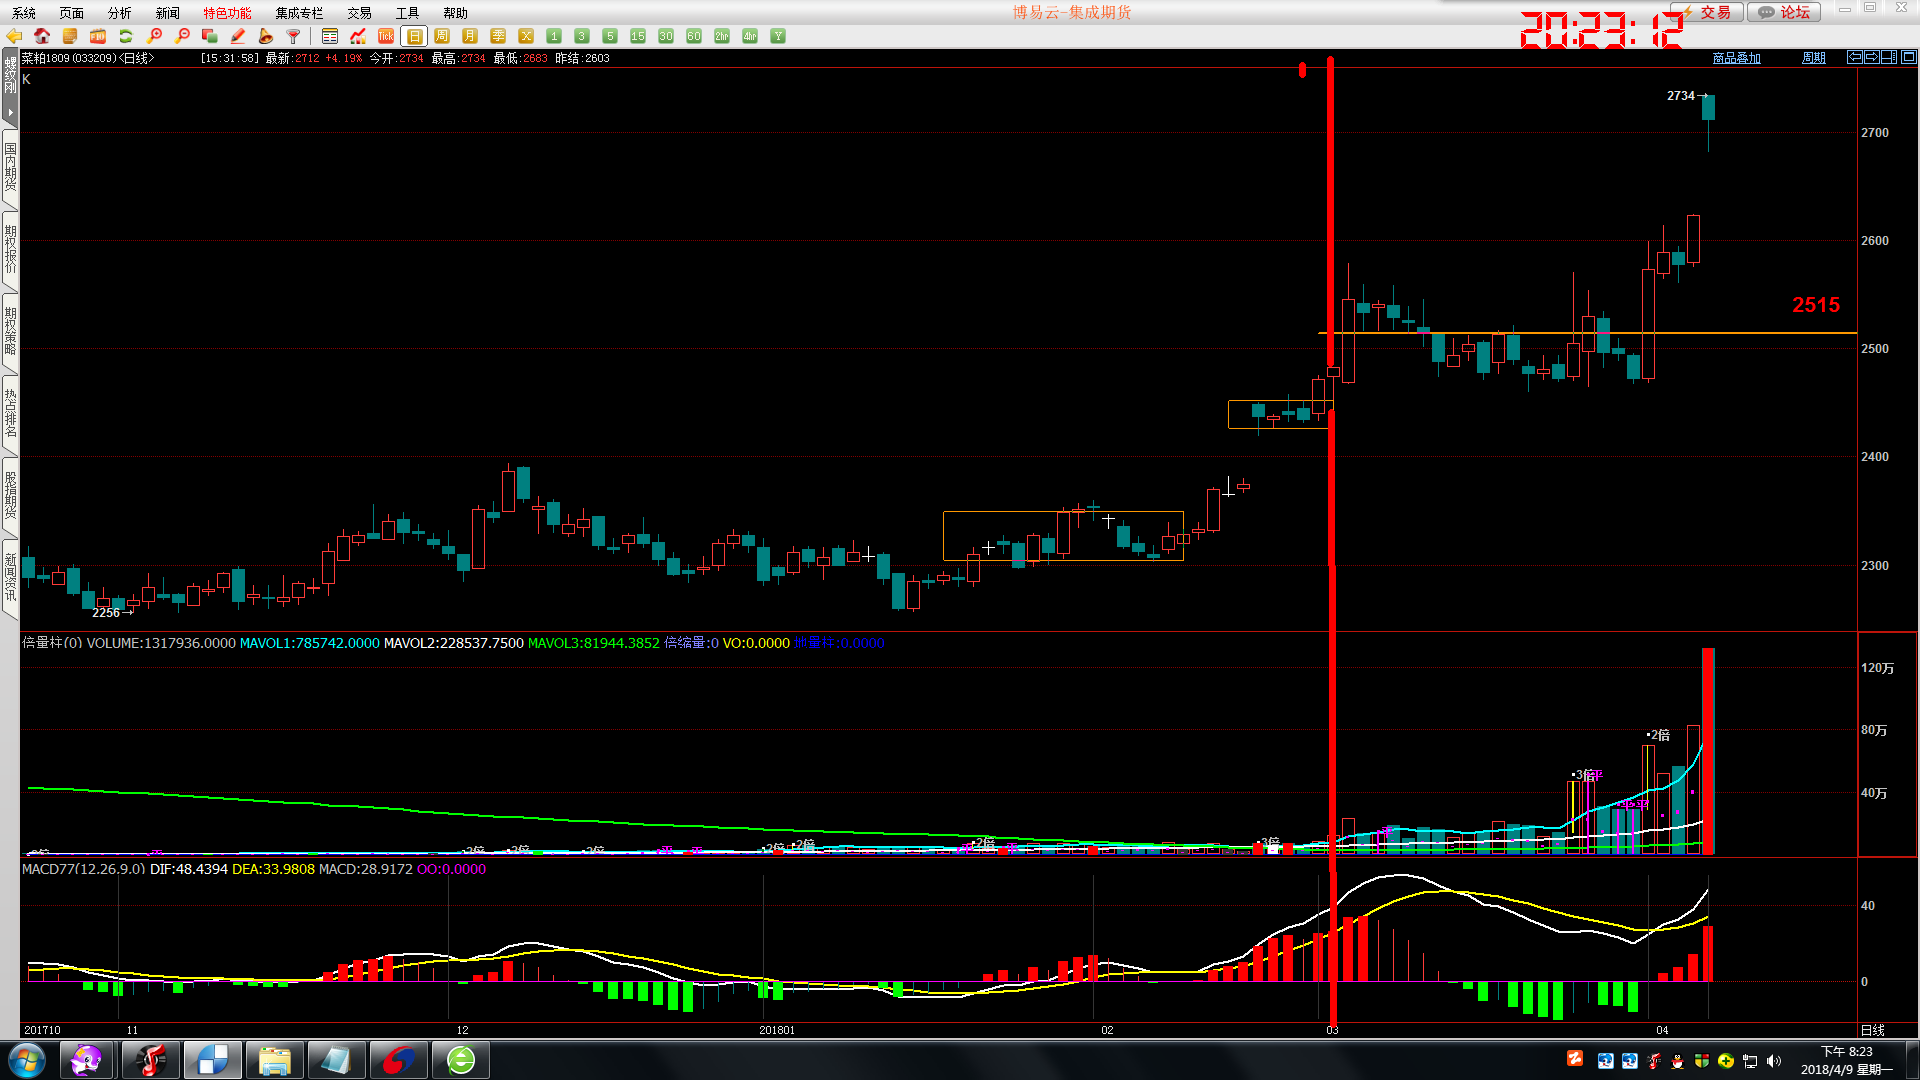The image size is (1920, 1080).
Task: Click the green refresh arrows icon
Action: pyautogui.click(x=126, y=36)
